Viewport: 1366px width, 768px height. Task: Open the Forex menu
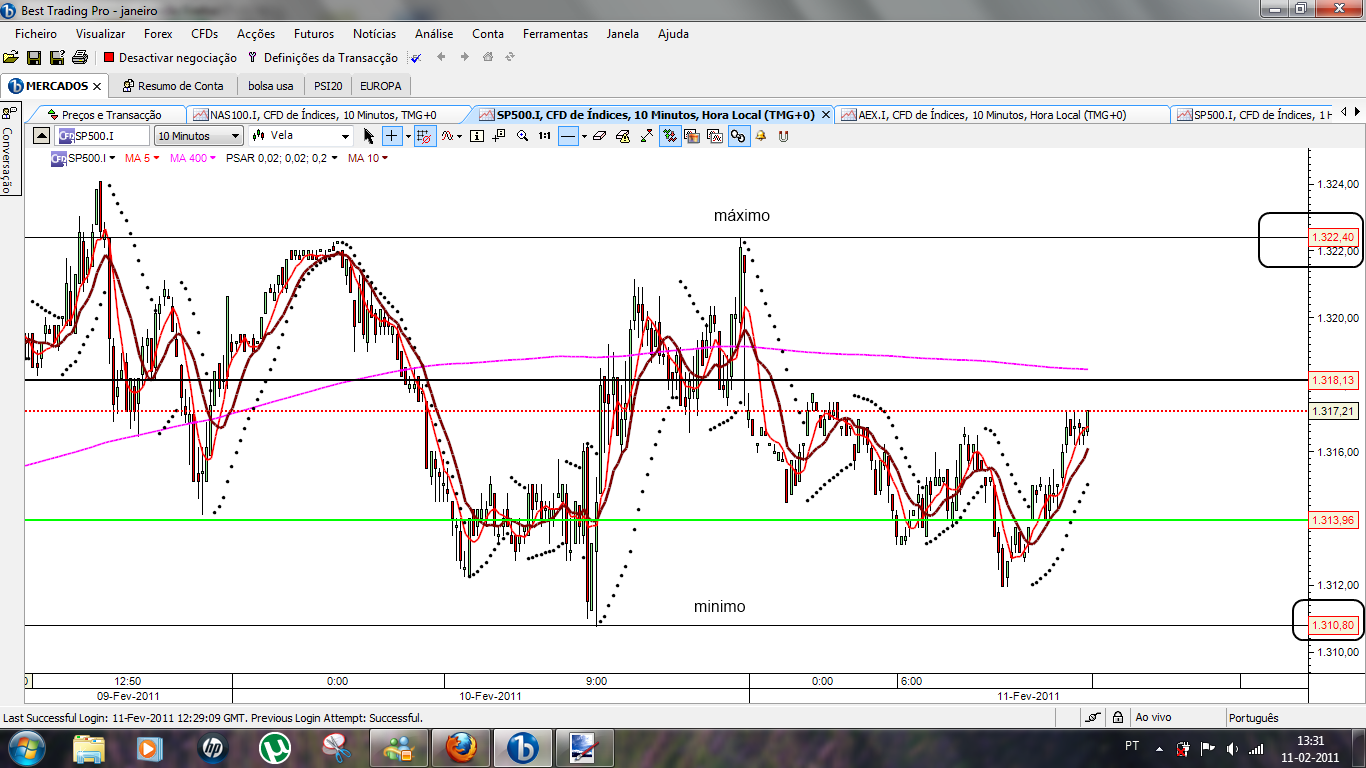click(x=158, y=33)
